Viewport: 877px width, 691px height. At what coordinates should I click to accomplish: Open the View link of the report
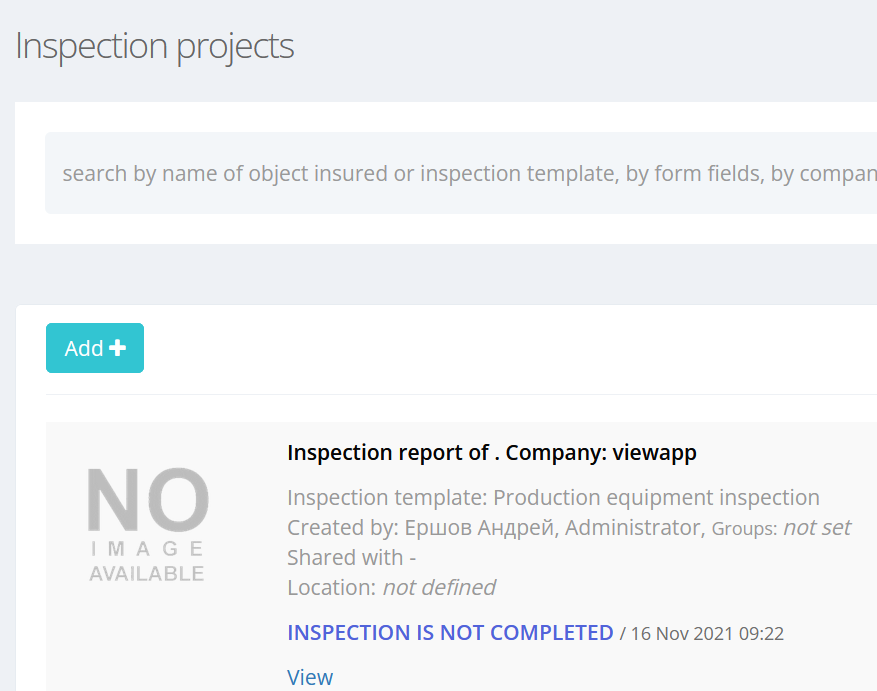click(x=310, y=677)
